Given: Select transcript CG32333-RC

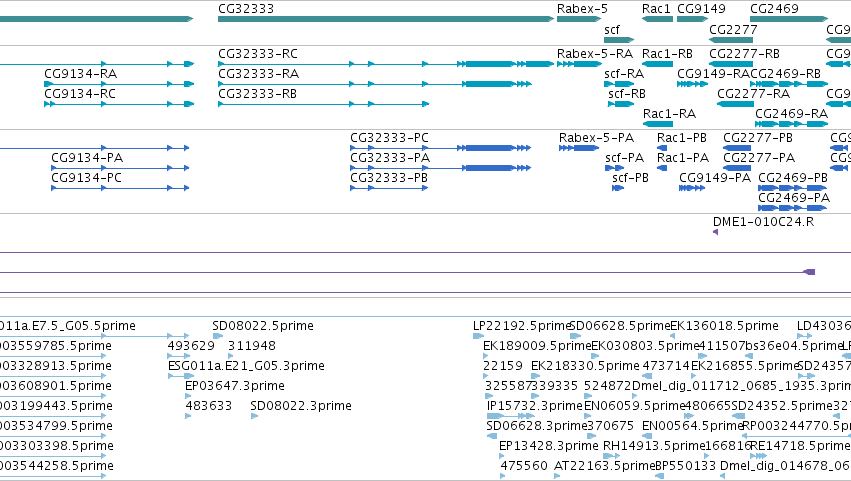Looking at the screenshot, I should tap(258, 54).
